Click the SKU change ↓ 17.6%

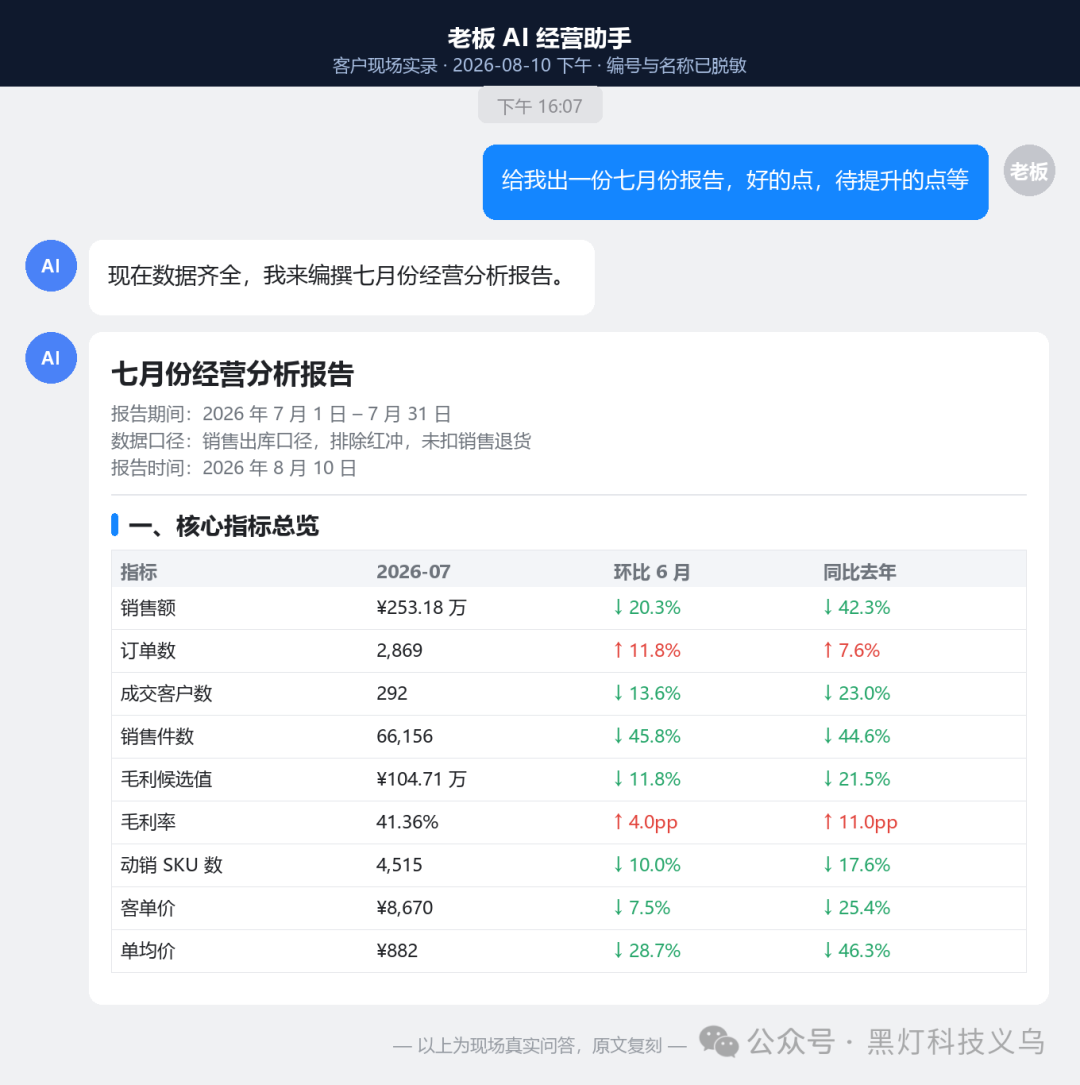coord(857,865)
